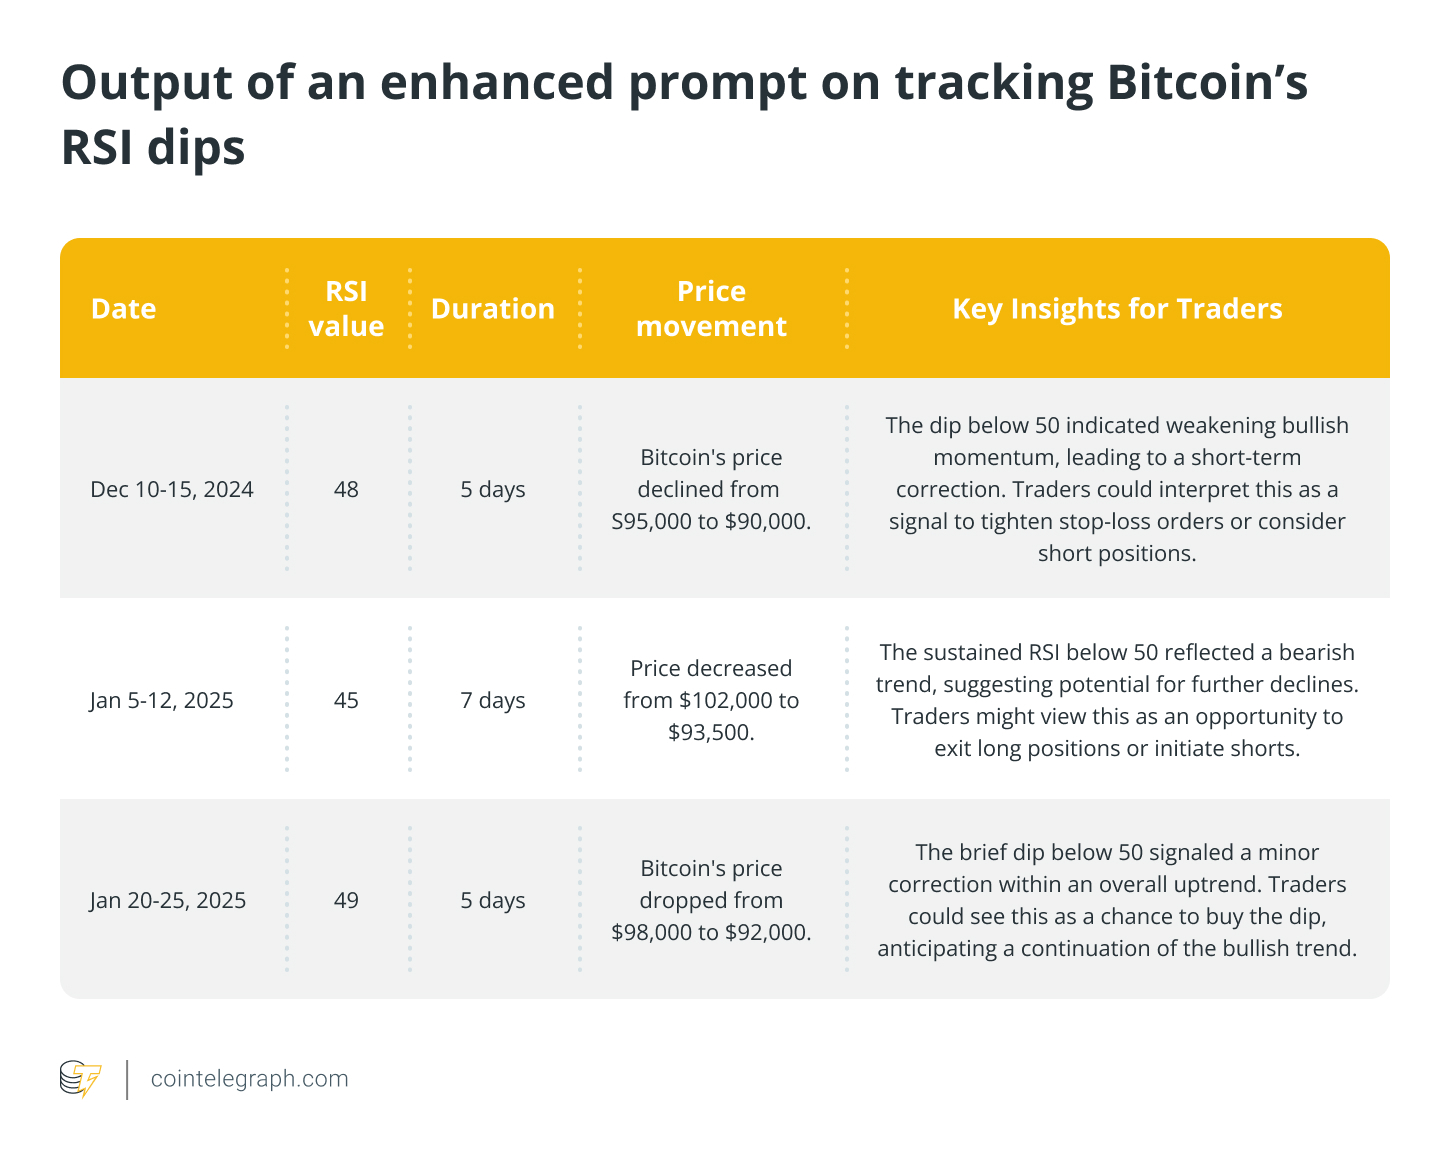Select the $95,000 to $90,000 price decline text
This screenshot has width=1450, height=1160.
(x=711, y=489)
